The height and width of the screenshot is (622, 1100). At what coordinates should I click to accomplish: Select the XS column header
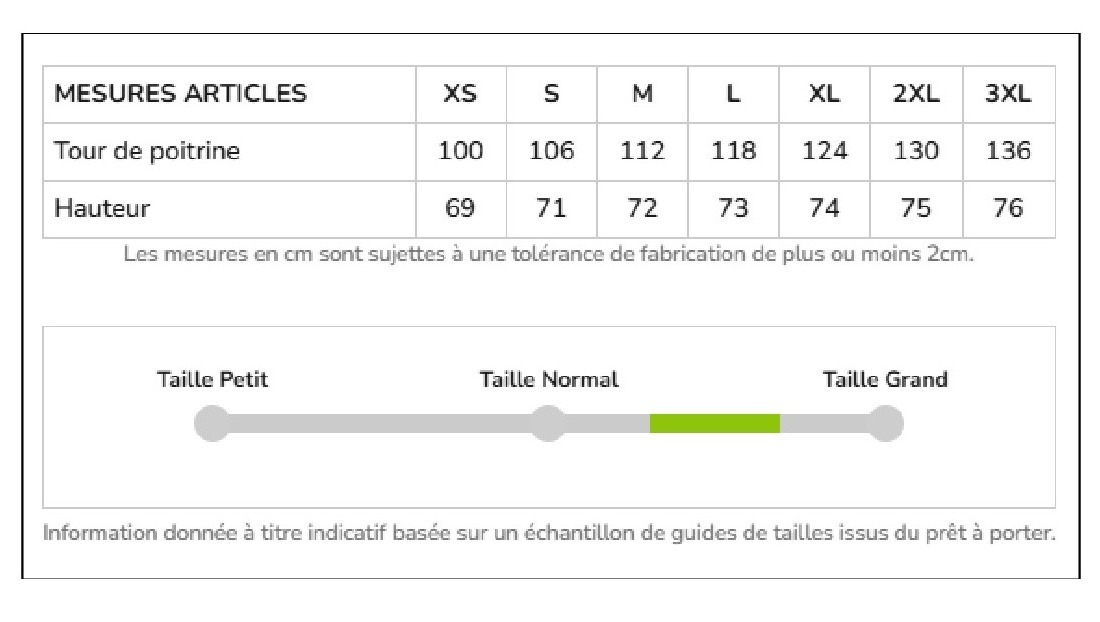pyautogui.click(x=460, y=94)
